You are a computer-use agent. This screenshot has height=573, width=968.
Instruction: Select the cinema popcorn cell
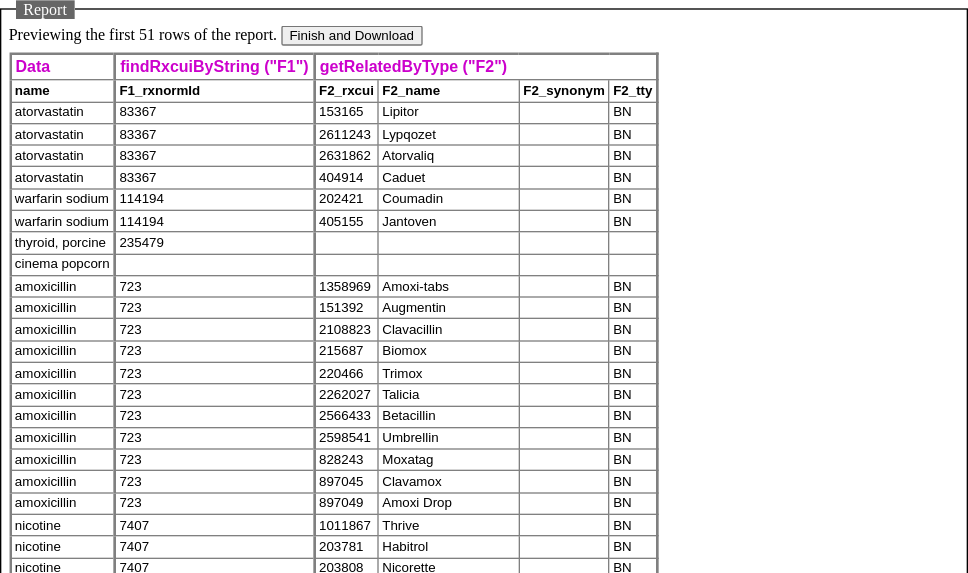click(x=62, y=265)
